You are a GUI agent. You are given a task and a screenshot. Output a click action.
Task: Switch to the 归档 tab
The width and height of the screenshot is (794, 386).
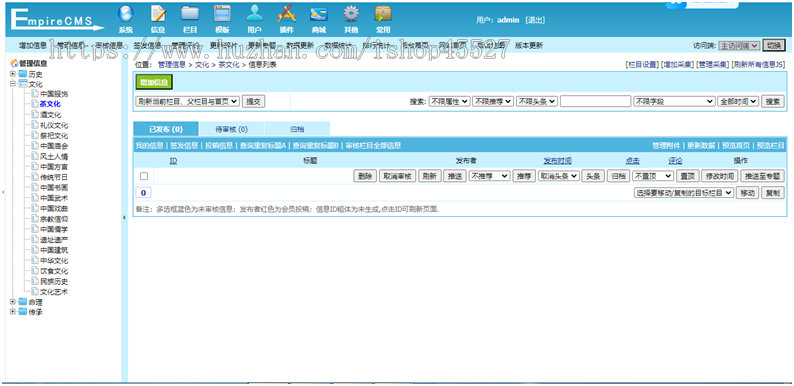coord(297,129)
